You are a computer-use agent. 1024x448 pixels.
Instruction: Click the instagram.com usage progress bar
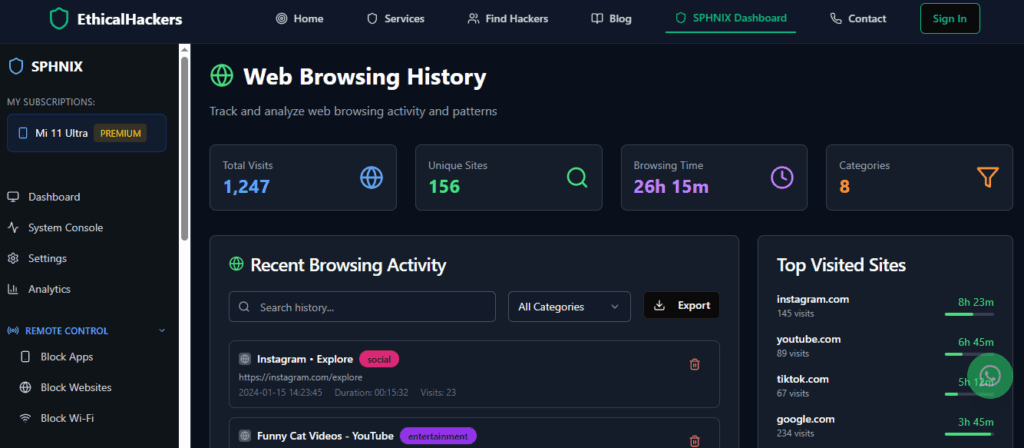pos(969,314)
